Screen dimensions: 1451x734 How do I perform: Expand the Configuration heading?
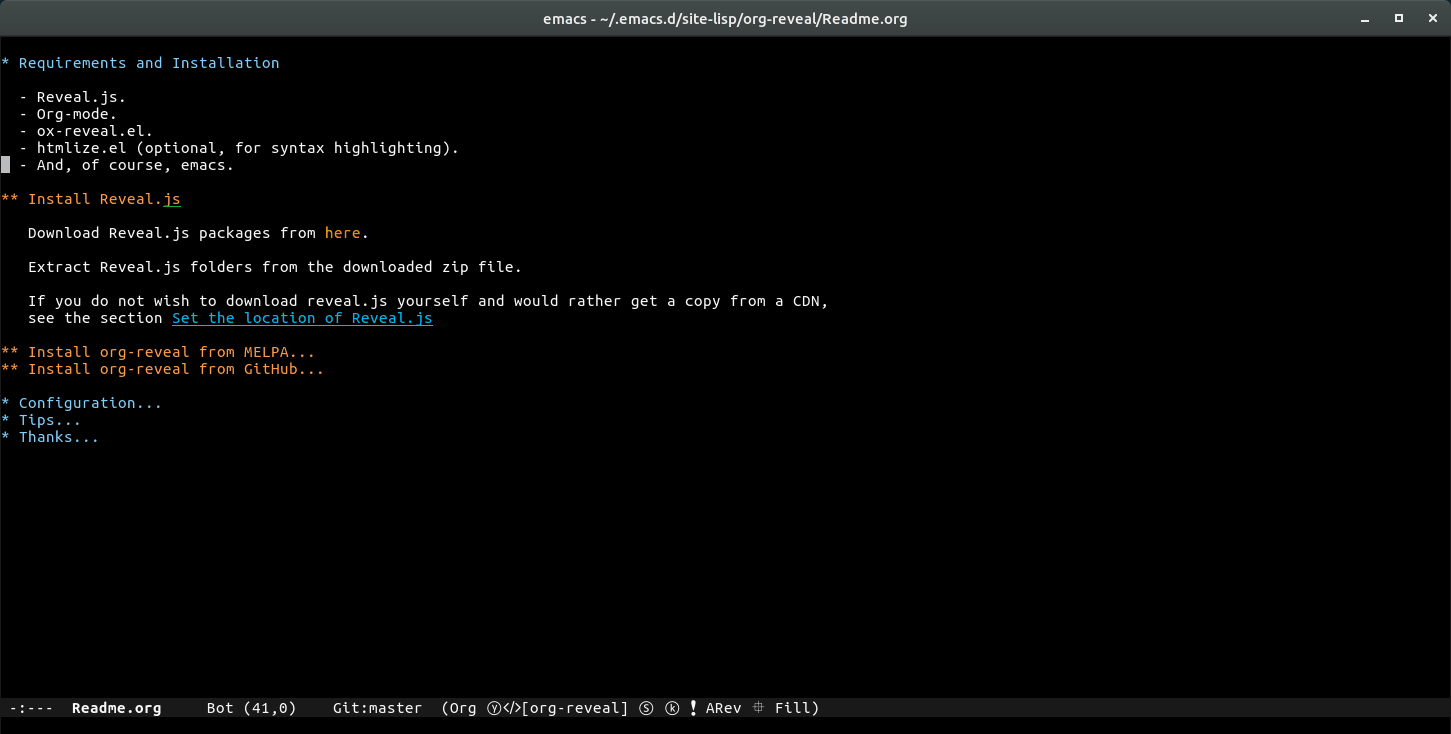(81, 403)
